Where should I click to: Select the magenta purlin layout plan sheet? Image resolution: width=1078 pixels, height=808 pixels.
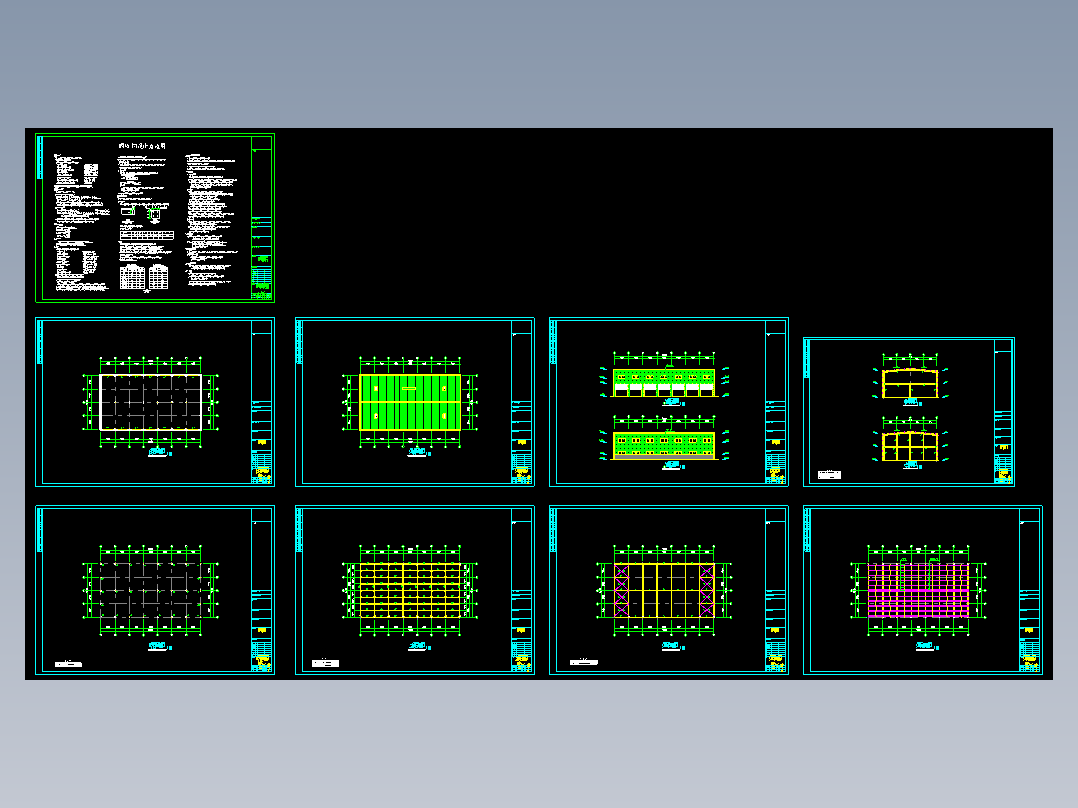tap(923, 590)
